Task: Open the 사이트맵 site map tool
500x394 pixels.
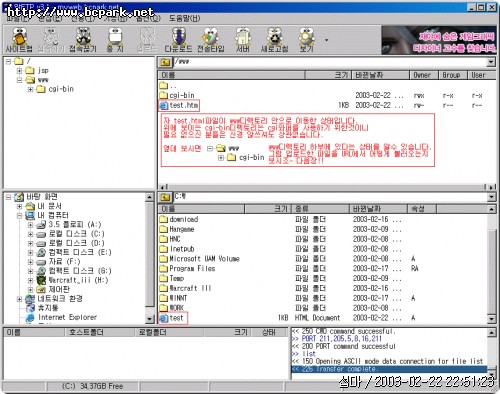Action: [x=19, y=40]
